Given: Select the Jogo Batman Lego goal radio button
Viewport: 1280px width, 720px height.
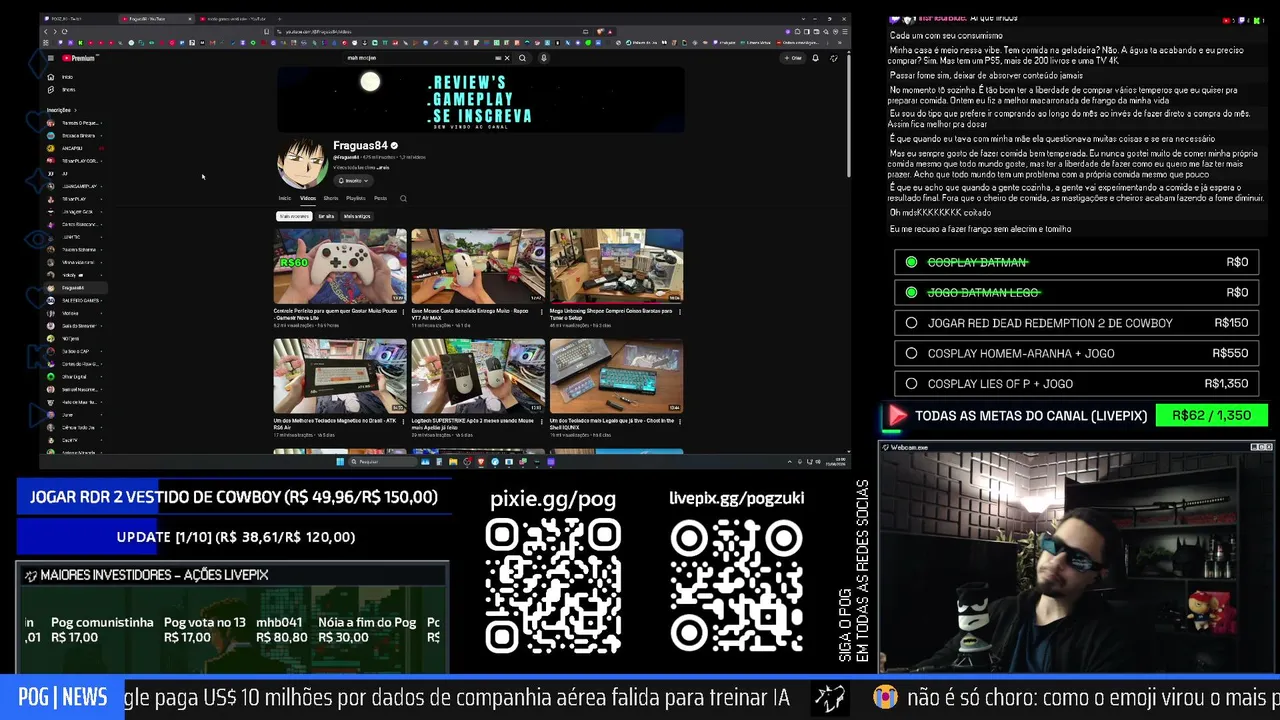Looking at the screenshot, I should coord(911,292).
